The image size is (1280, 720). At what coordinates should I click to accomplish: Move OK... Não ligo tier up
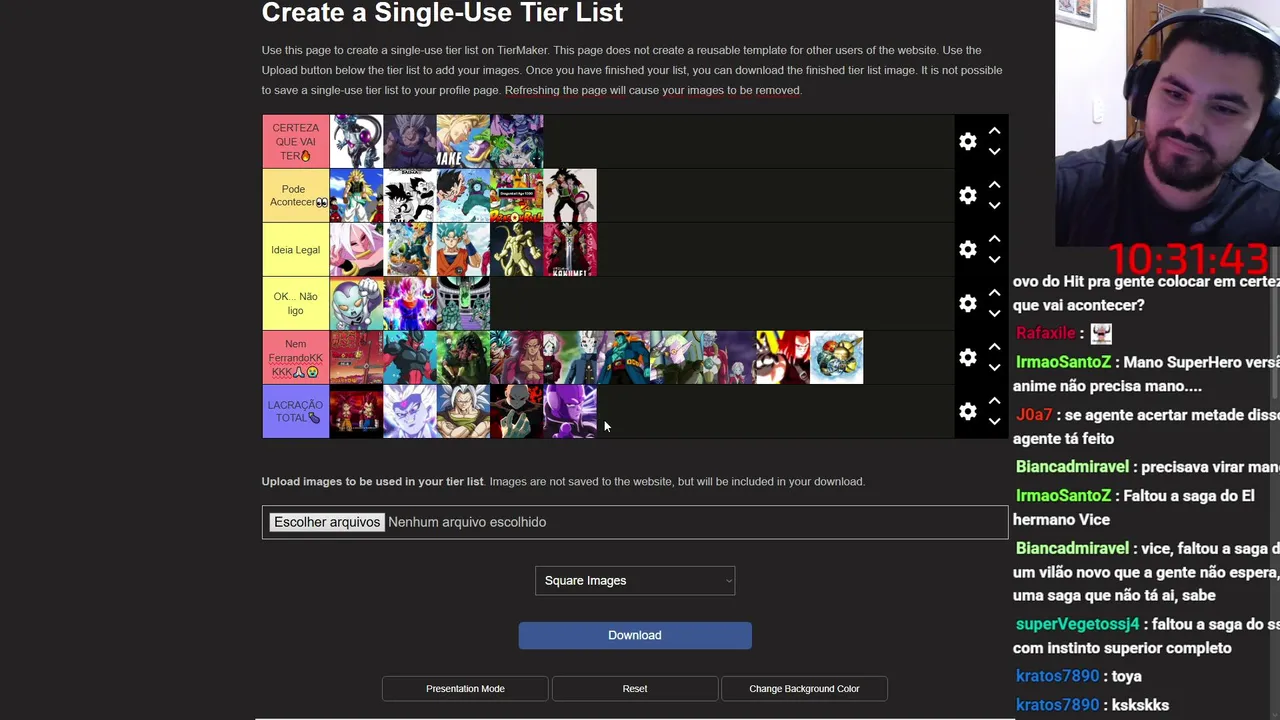coord(994,293)
